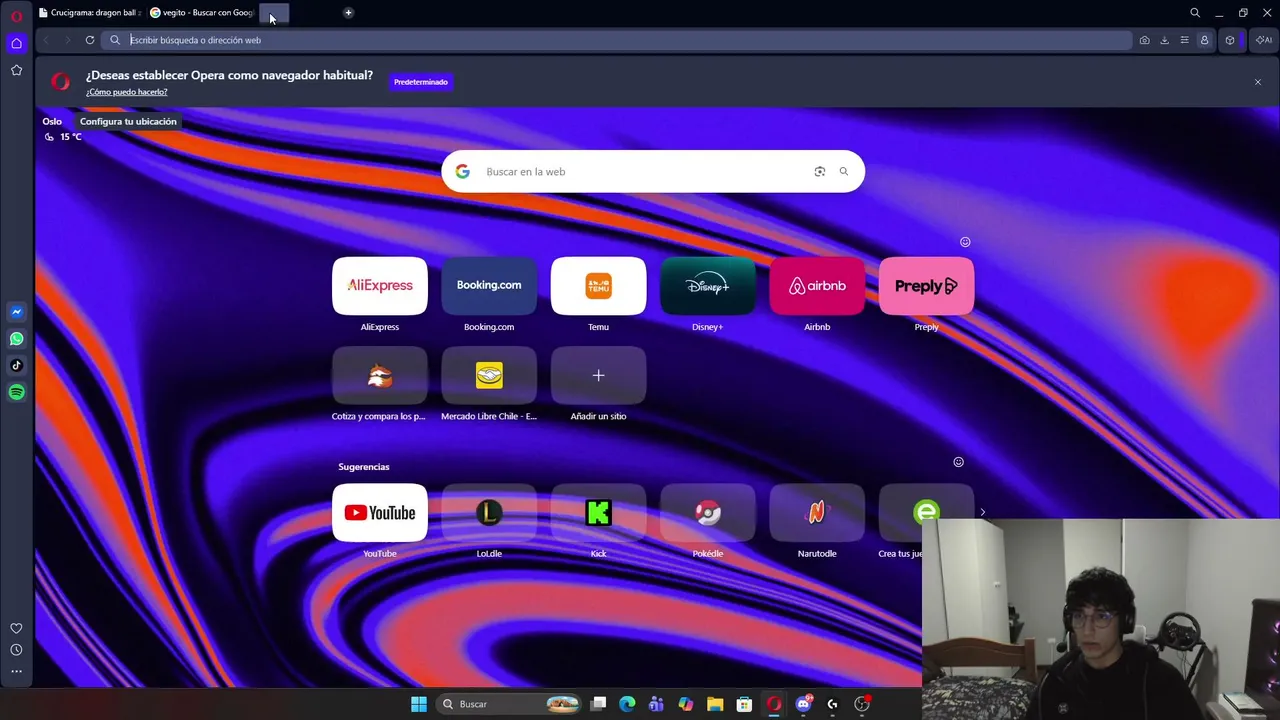Screen dimensions: 1280x720
Task: Launch Microsoft Edge from the taskbar
Action: click(x=627, y=704)
